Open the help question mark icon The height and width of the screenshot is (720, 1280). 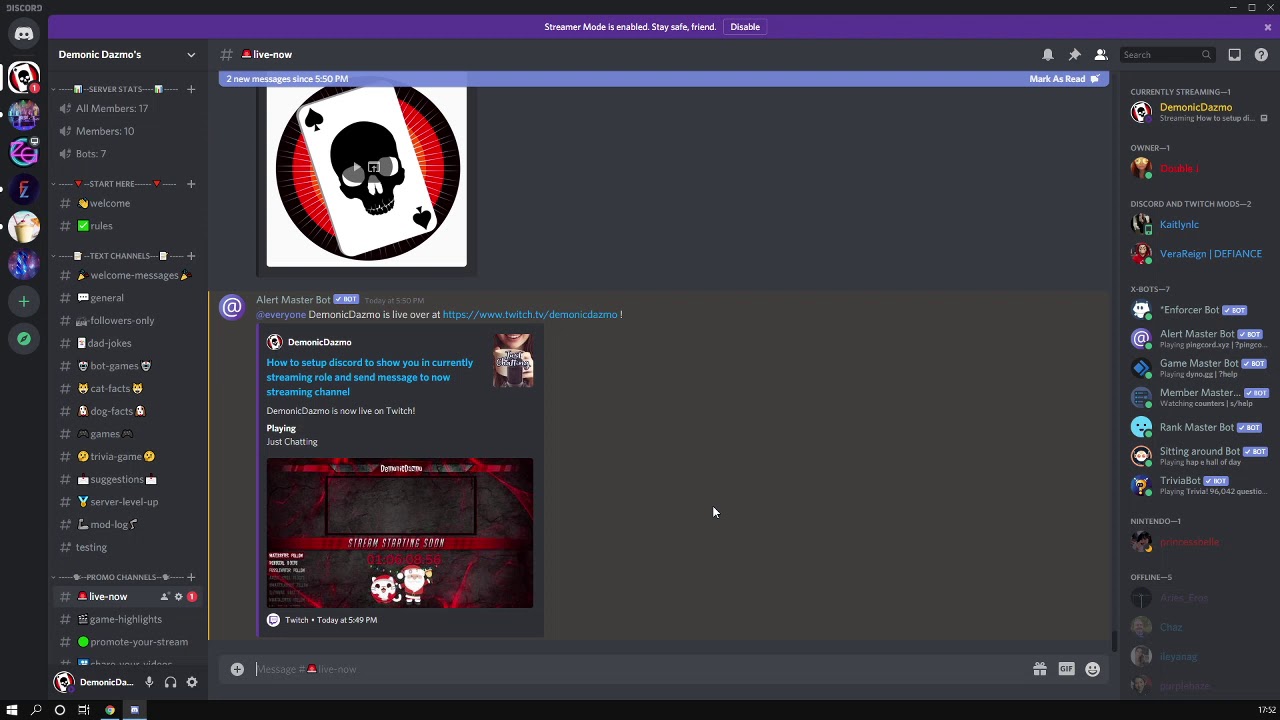(1262, 55)
